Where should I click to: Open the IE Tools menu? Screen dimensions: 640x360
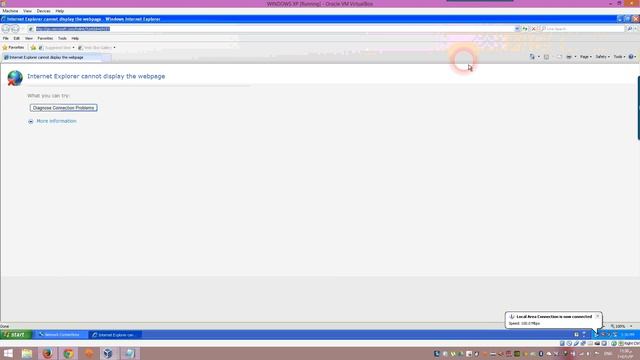(x=62, y=38)
